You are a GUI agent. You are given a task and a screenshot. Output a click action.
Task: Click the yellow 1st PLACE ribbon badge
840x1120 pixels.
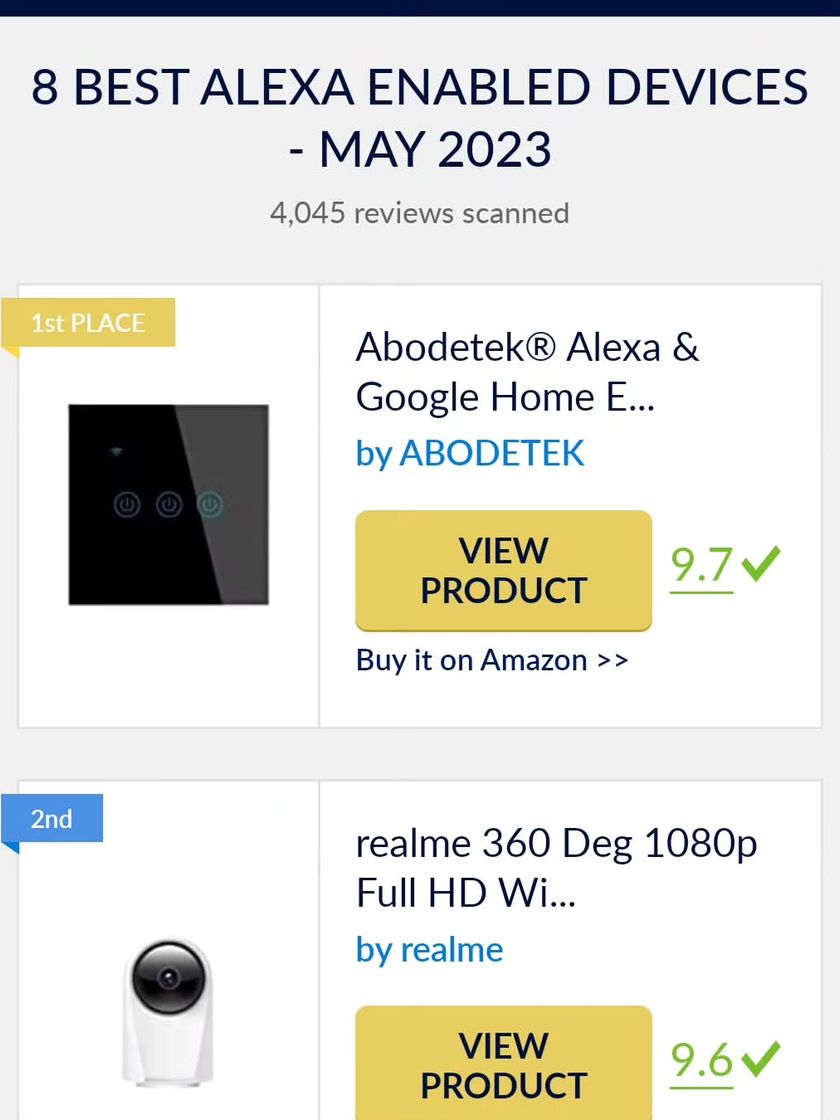pyautogui.click(x=88, y=323)
